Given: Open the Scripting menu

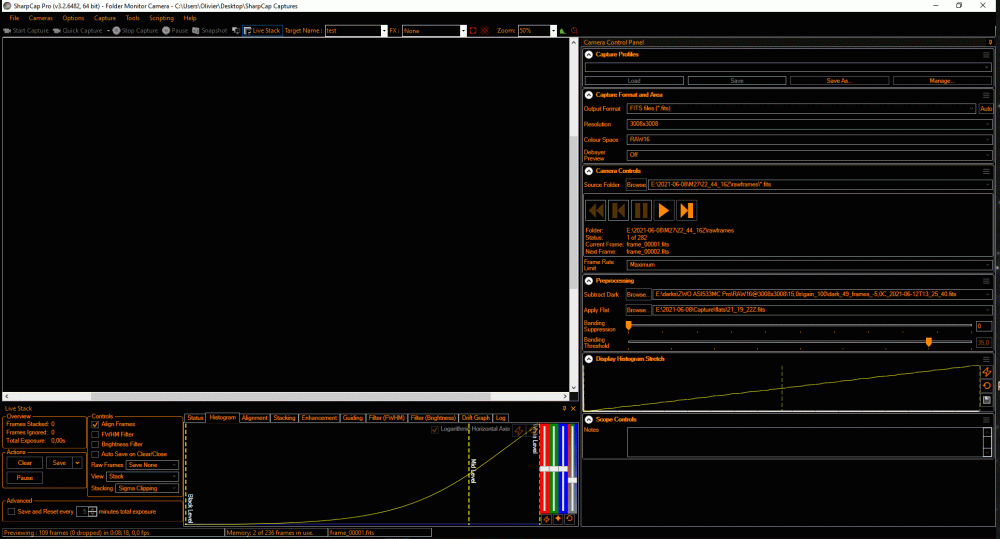Looking at the screenshot, I should pyautogui.click(x=161, y=18).
